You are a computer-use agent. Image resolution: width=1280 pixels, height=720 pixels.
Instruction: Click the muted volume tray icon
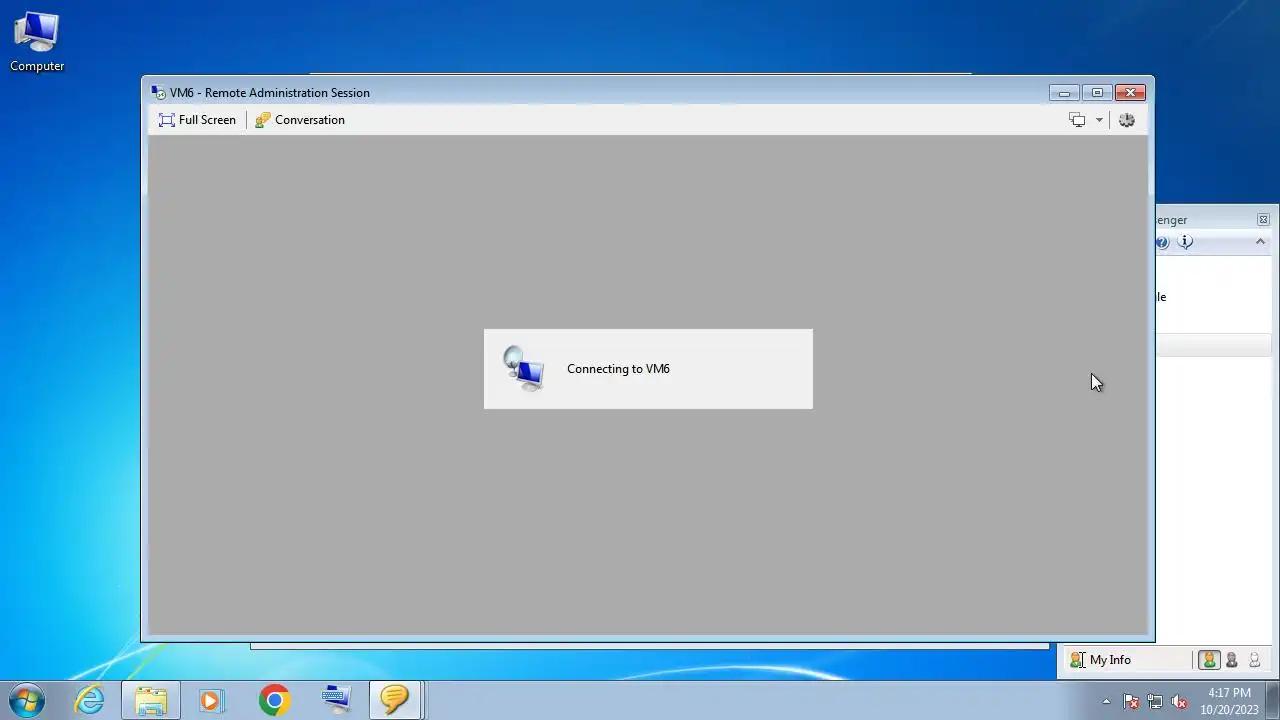pos(1179,701)
